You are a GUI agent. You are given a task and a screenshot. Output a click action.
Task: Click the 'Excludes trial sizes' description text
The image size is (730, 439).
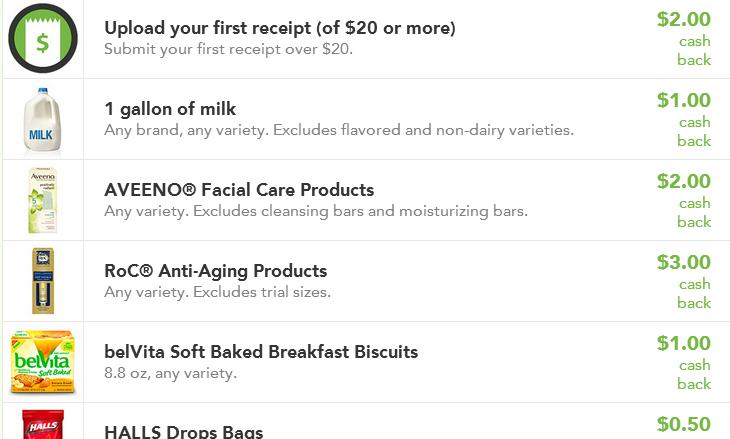tap(262, 292)
